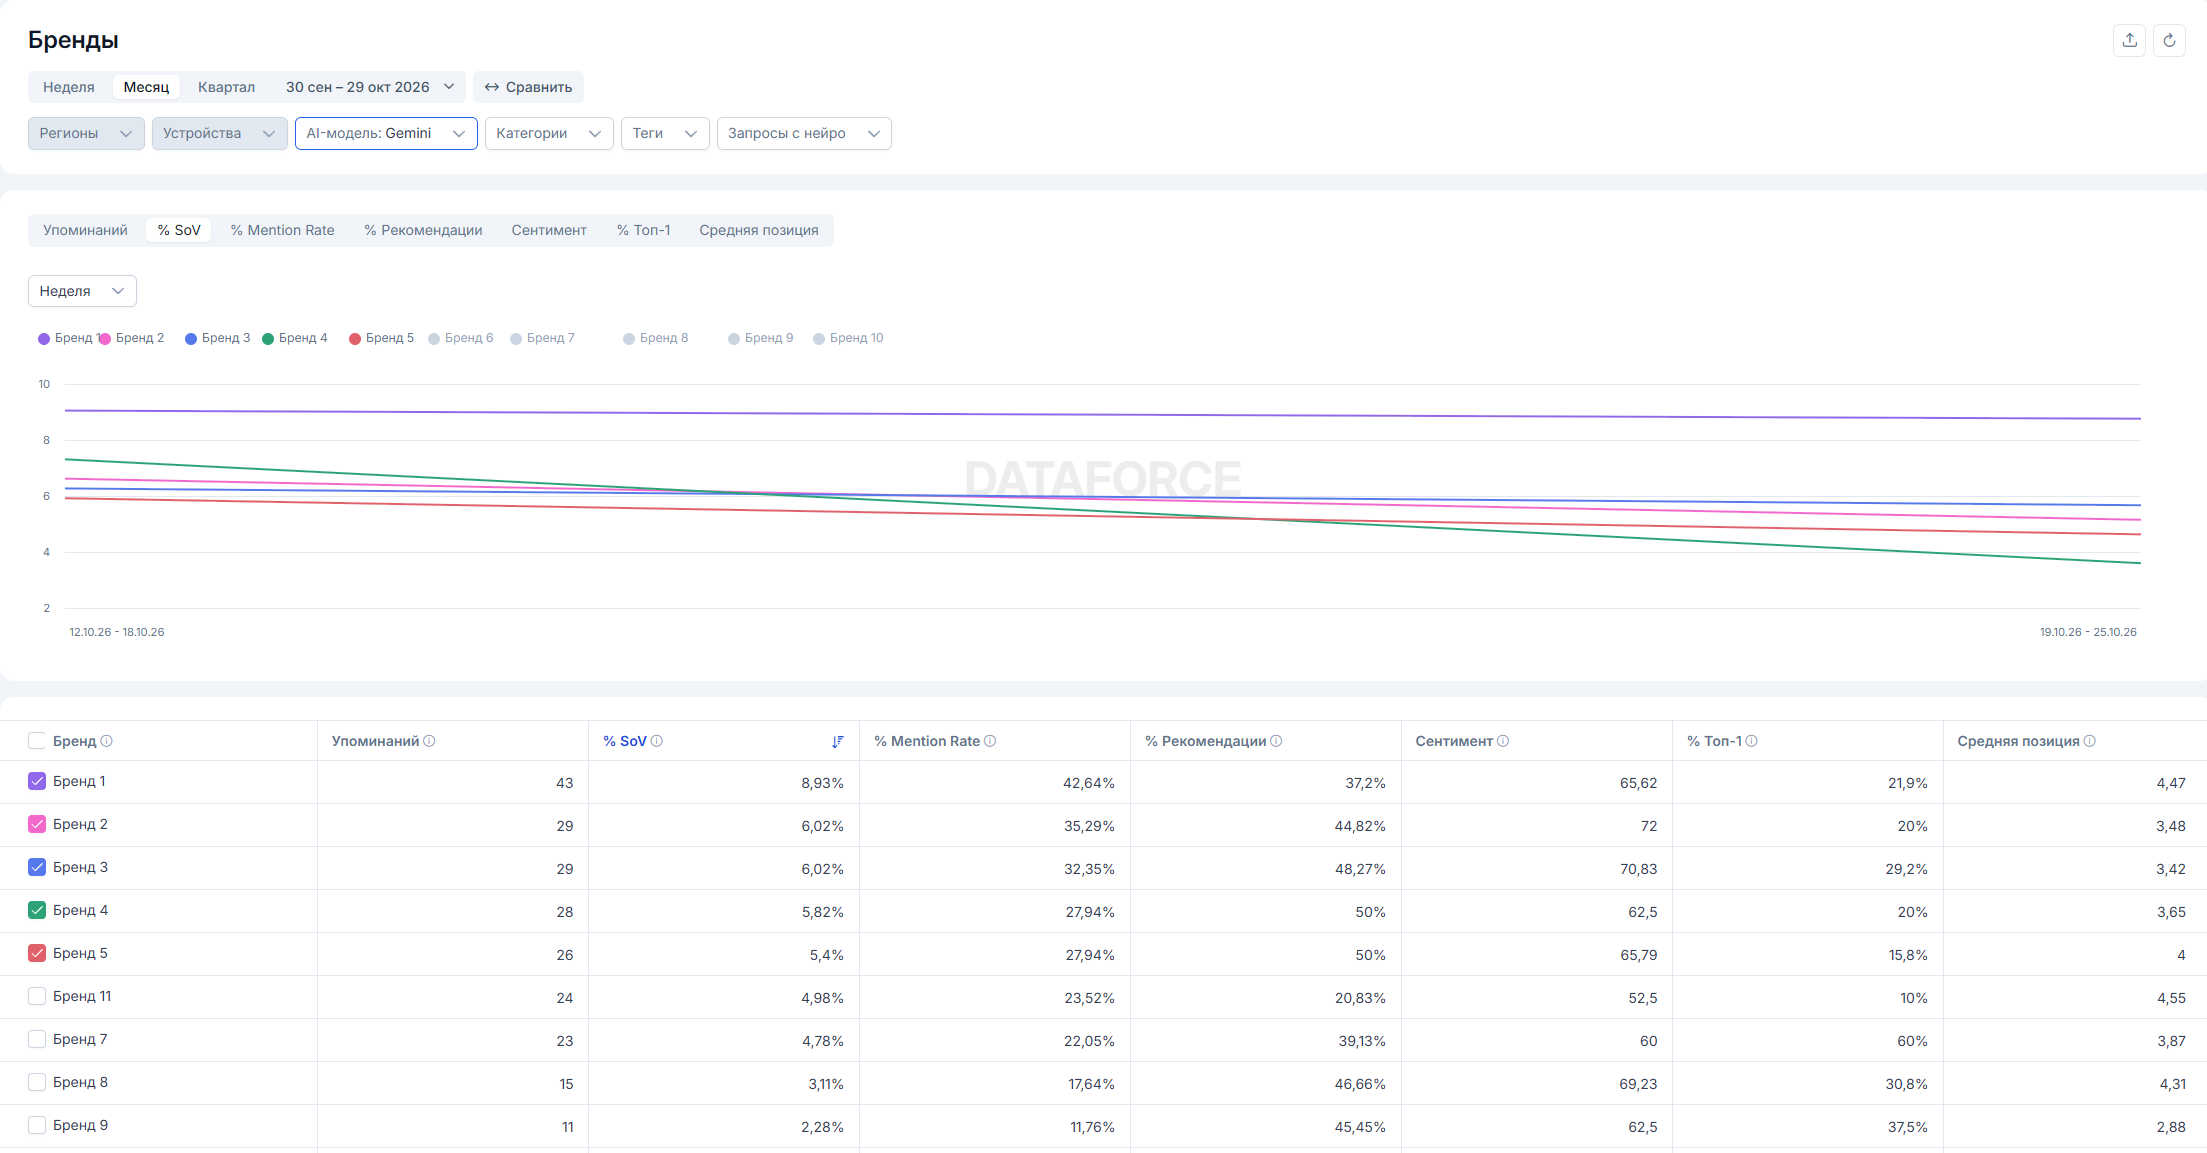
Task: Switch to Средняя позиция tab
Action: coord(759,230)
